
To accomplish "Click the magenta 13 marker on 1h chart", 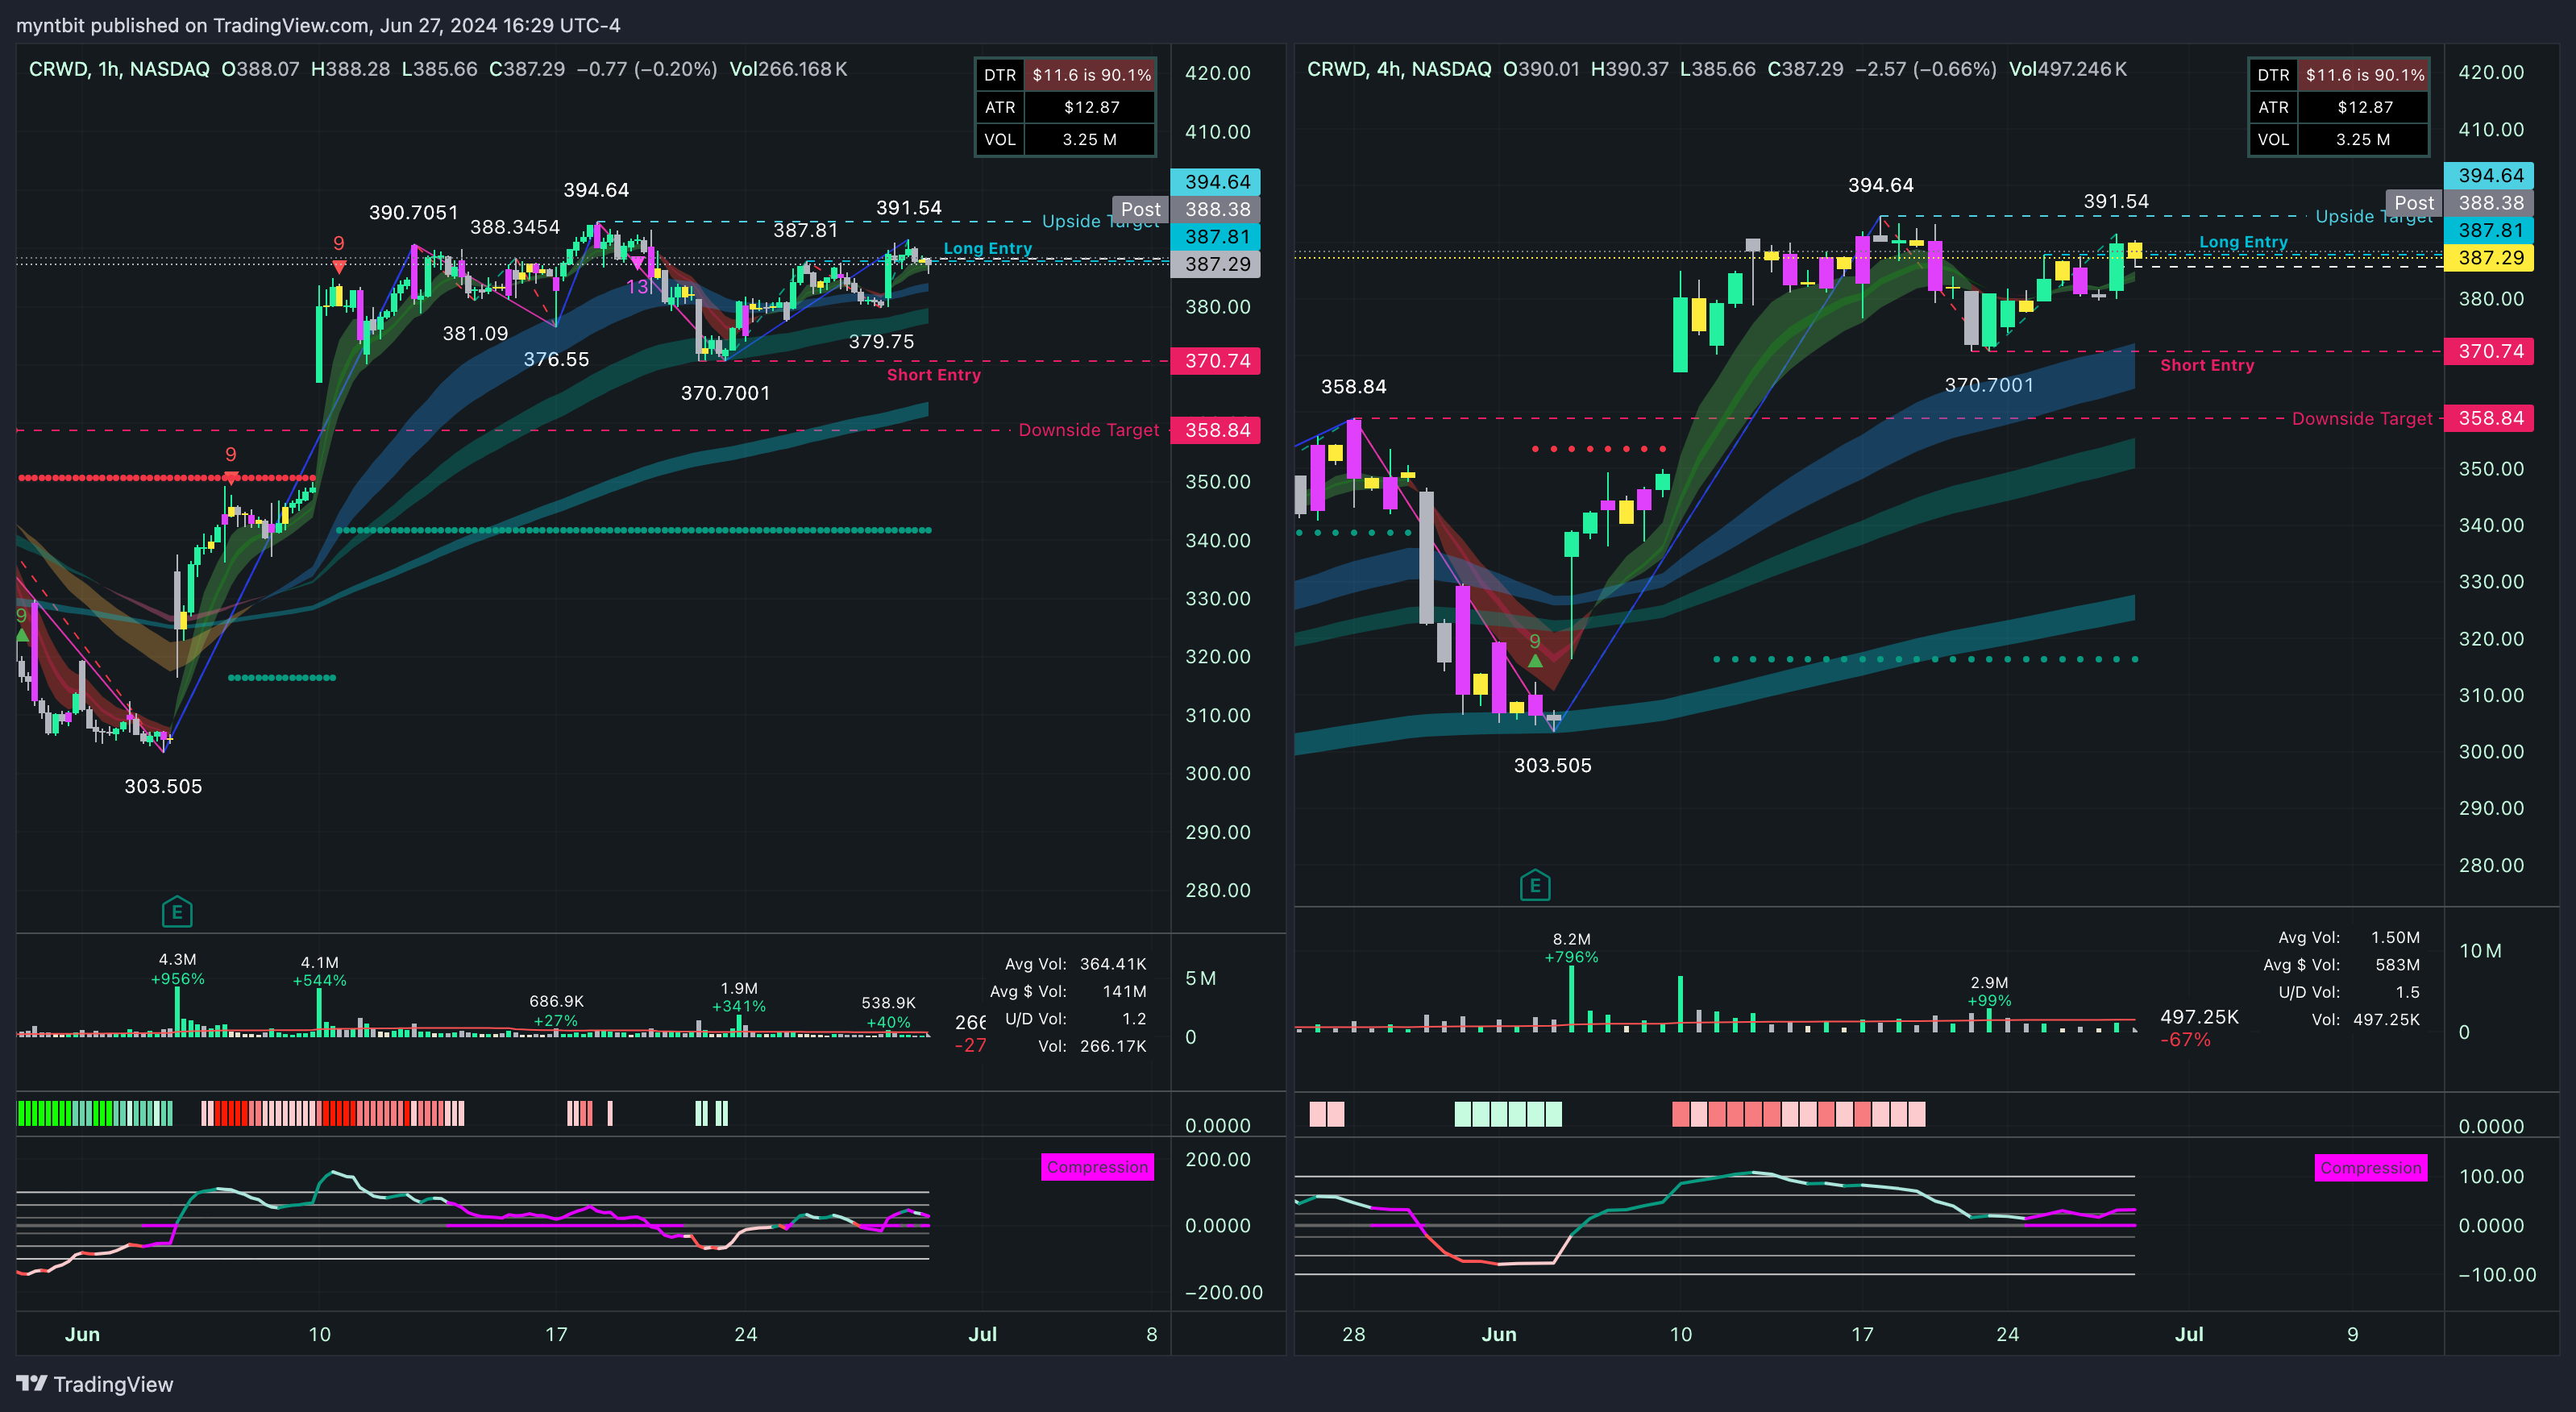I will coord(637,287).
